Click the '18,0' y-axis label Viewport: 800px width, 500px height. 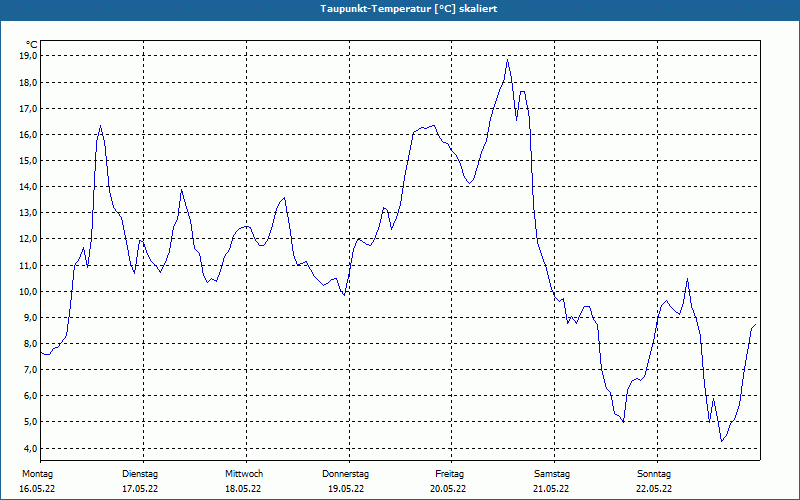28,82
